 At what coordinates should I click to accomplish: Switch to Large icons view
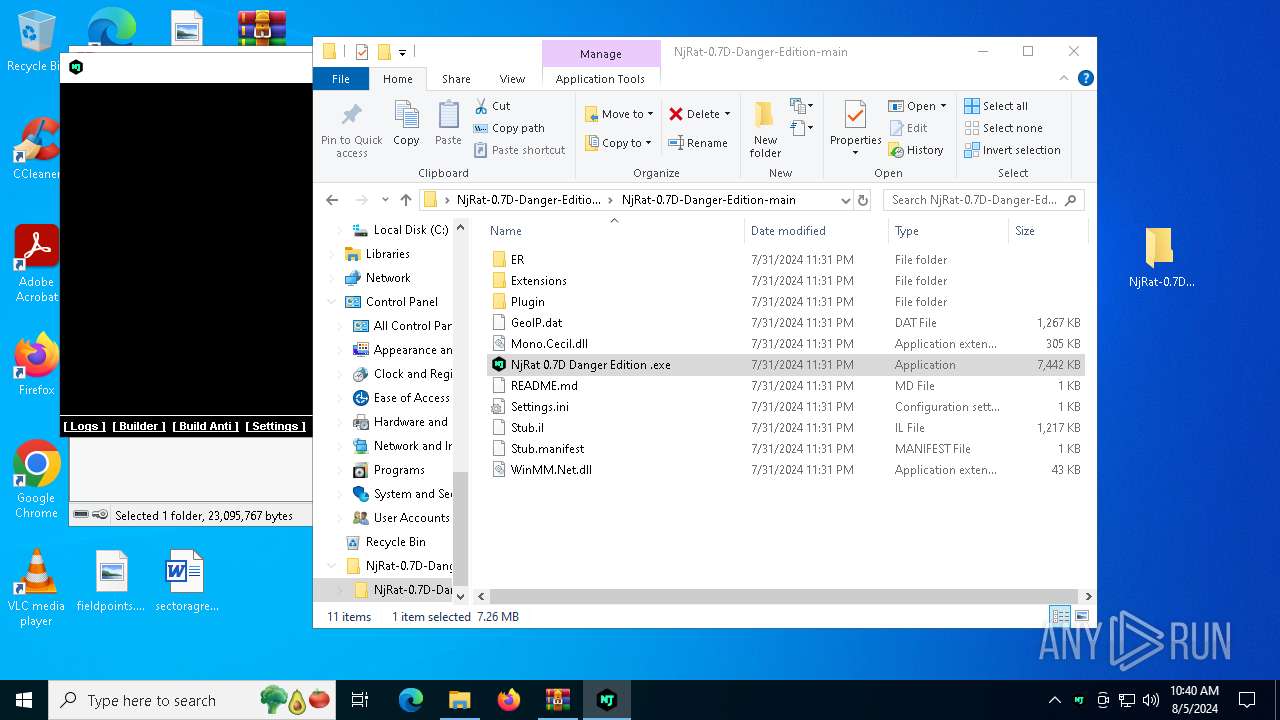[1081, 616]
